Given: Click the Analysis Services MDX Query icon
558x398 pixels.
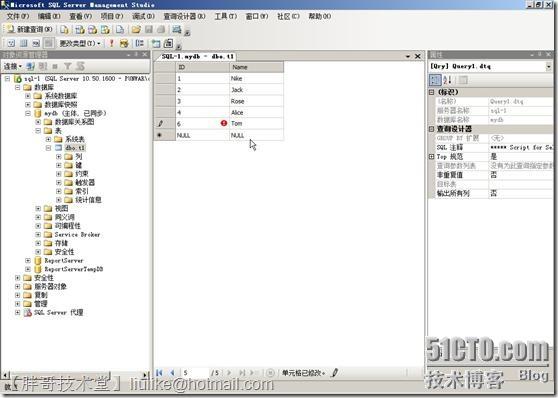Looking at the screenshot, I should point(80,30).
